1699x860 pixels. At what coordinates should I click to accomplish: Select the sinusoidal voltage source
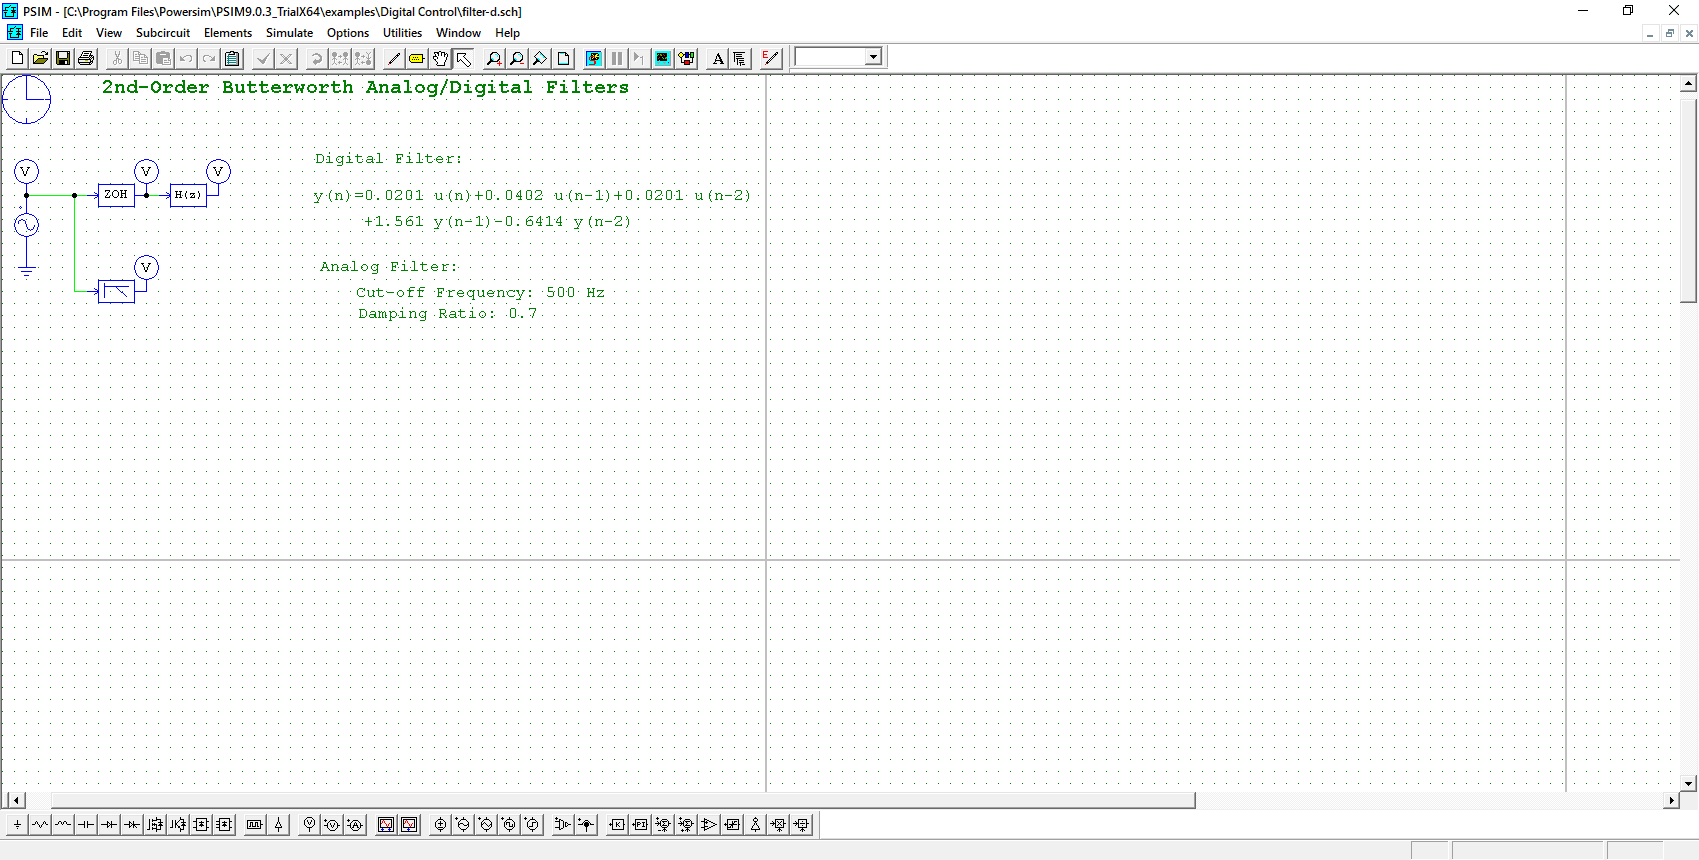[x=26, y=225]
